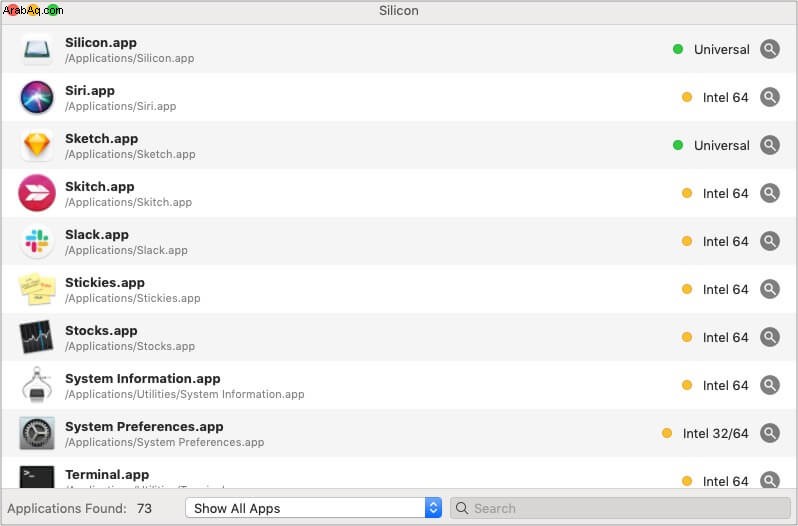Click the /Applications/Skitch.app path

(x=128, y=202)
